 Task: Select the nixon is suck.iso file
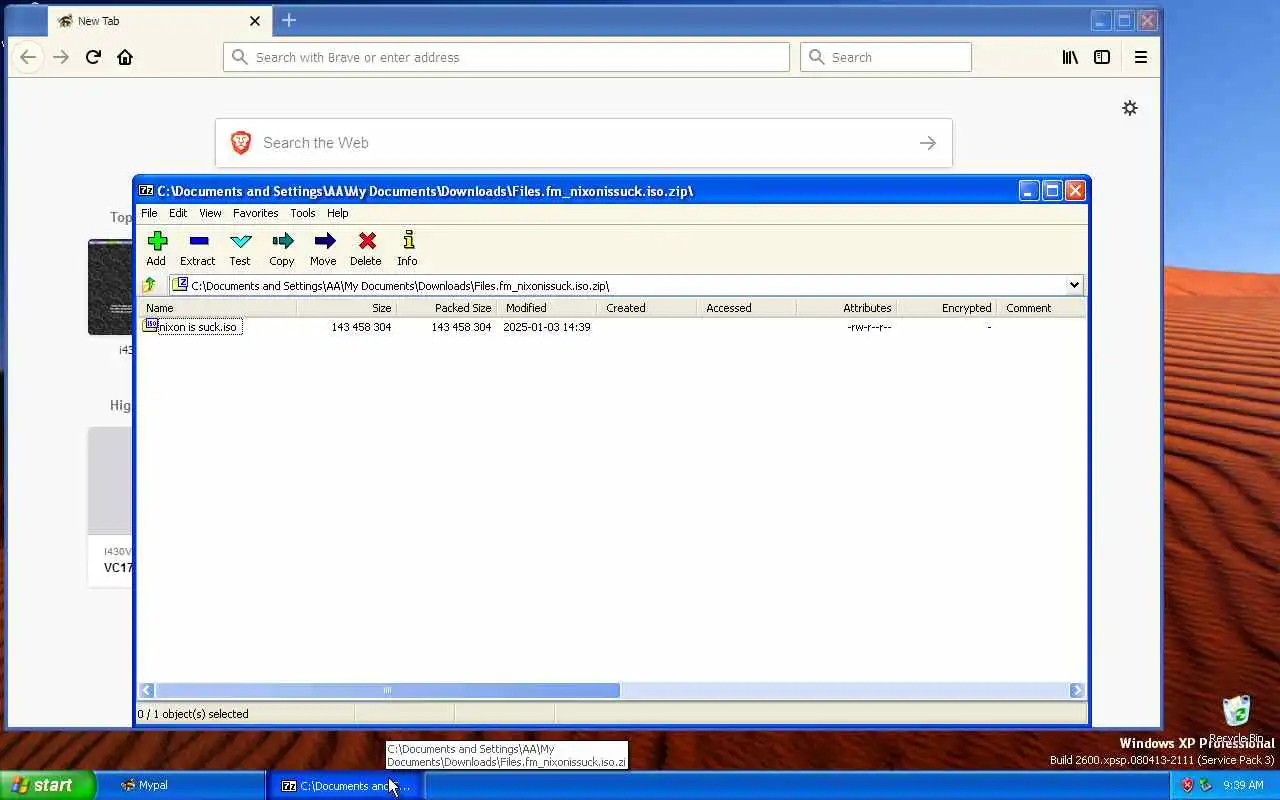pos(191,327)
